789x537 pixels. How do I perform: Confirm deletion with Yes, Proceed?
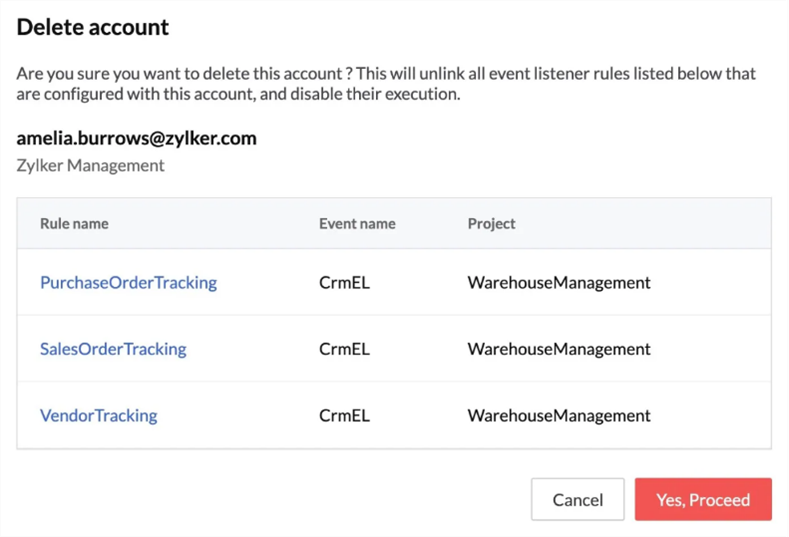click(x=703, y=499)
